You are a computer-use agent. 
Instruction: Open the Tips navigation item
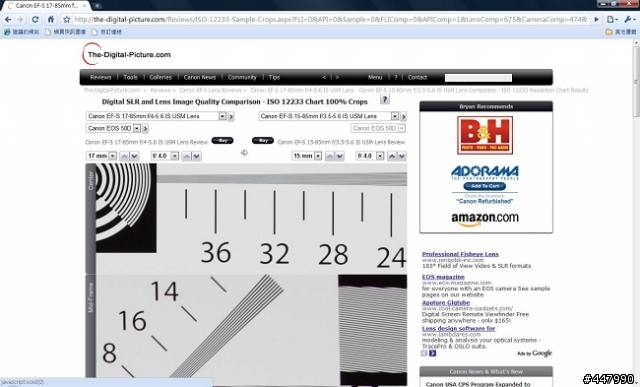coord(274,77)
